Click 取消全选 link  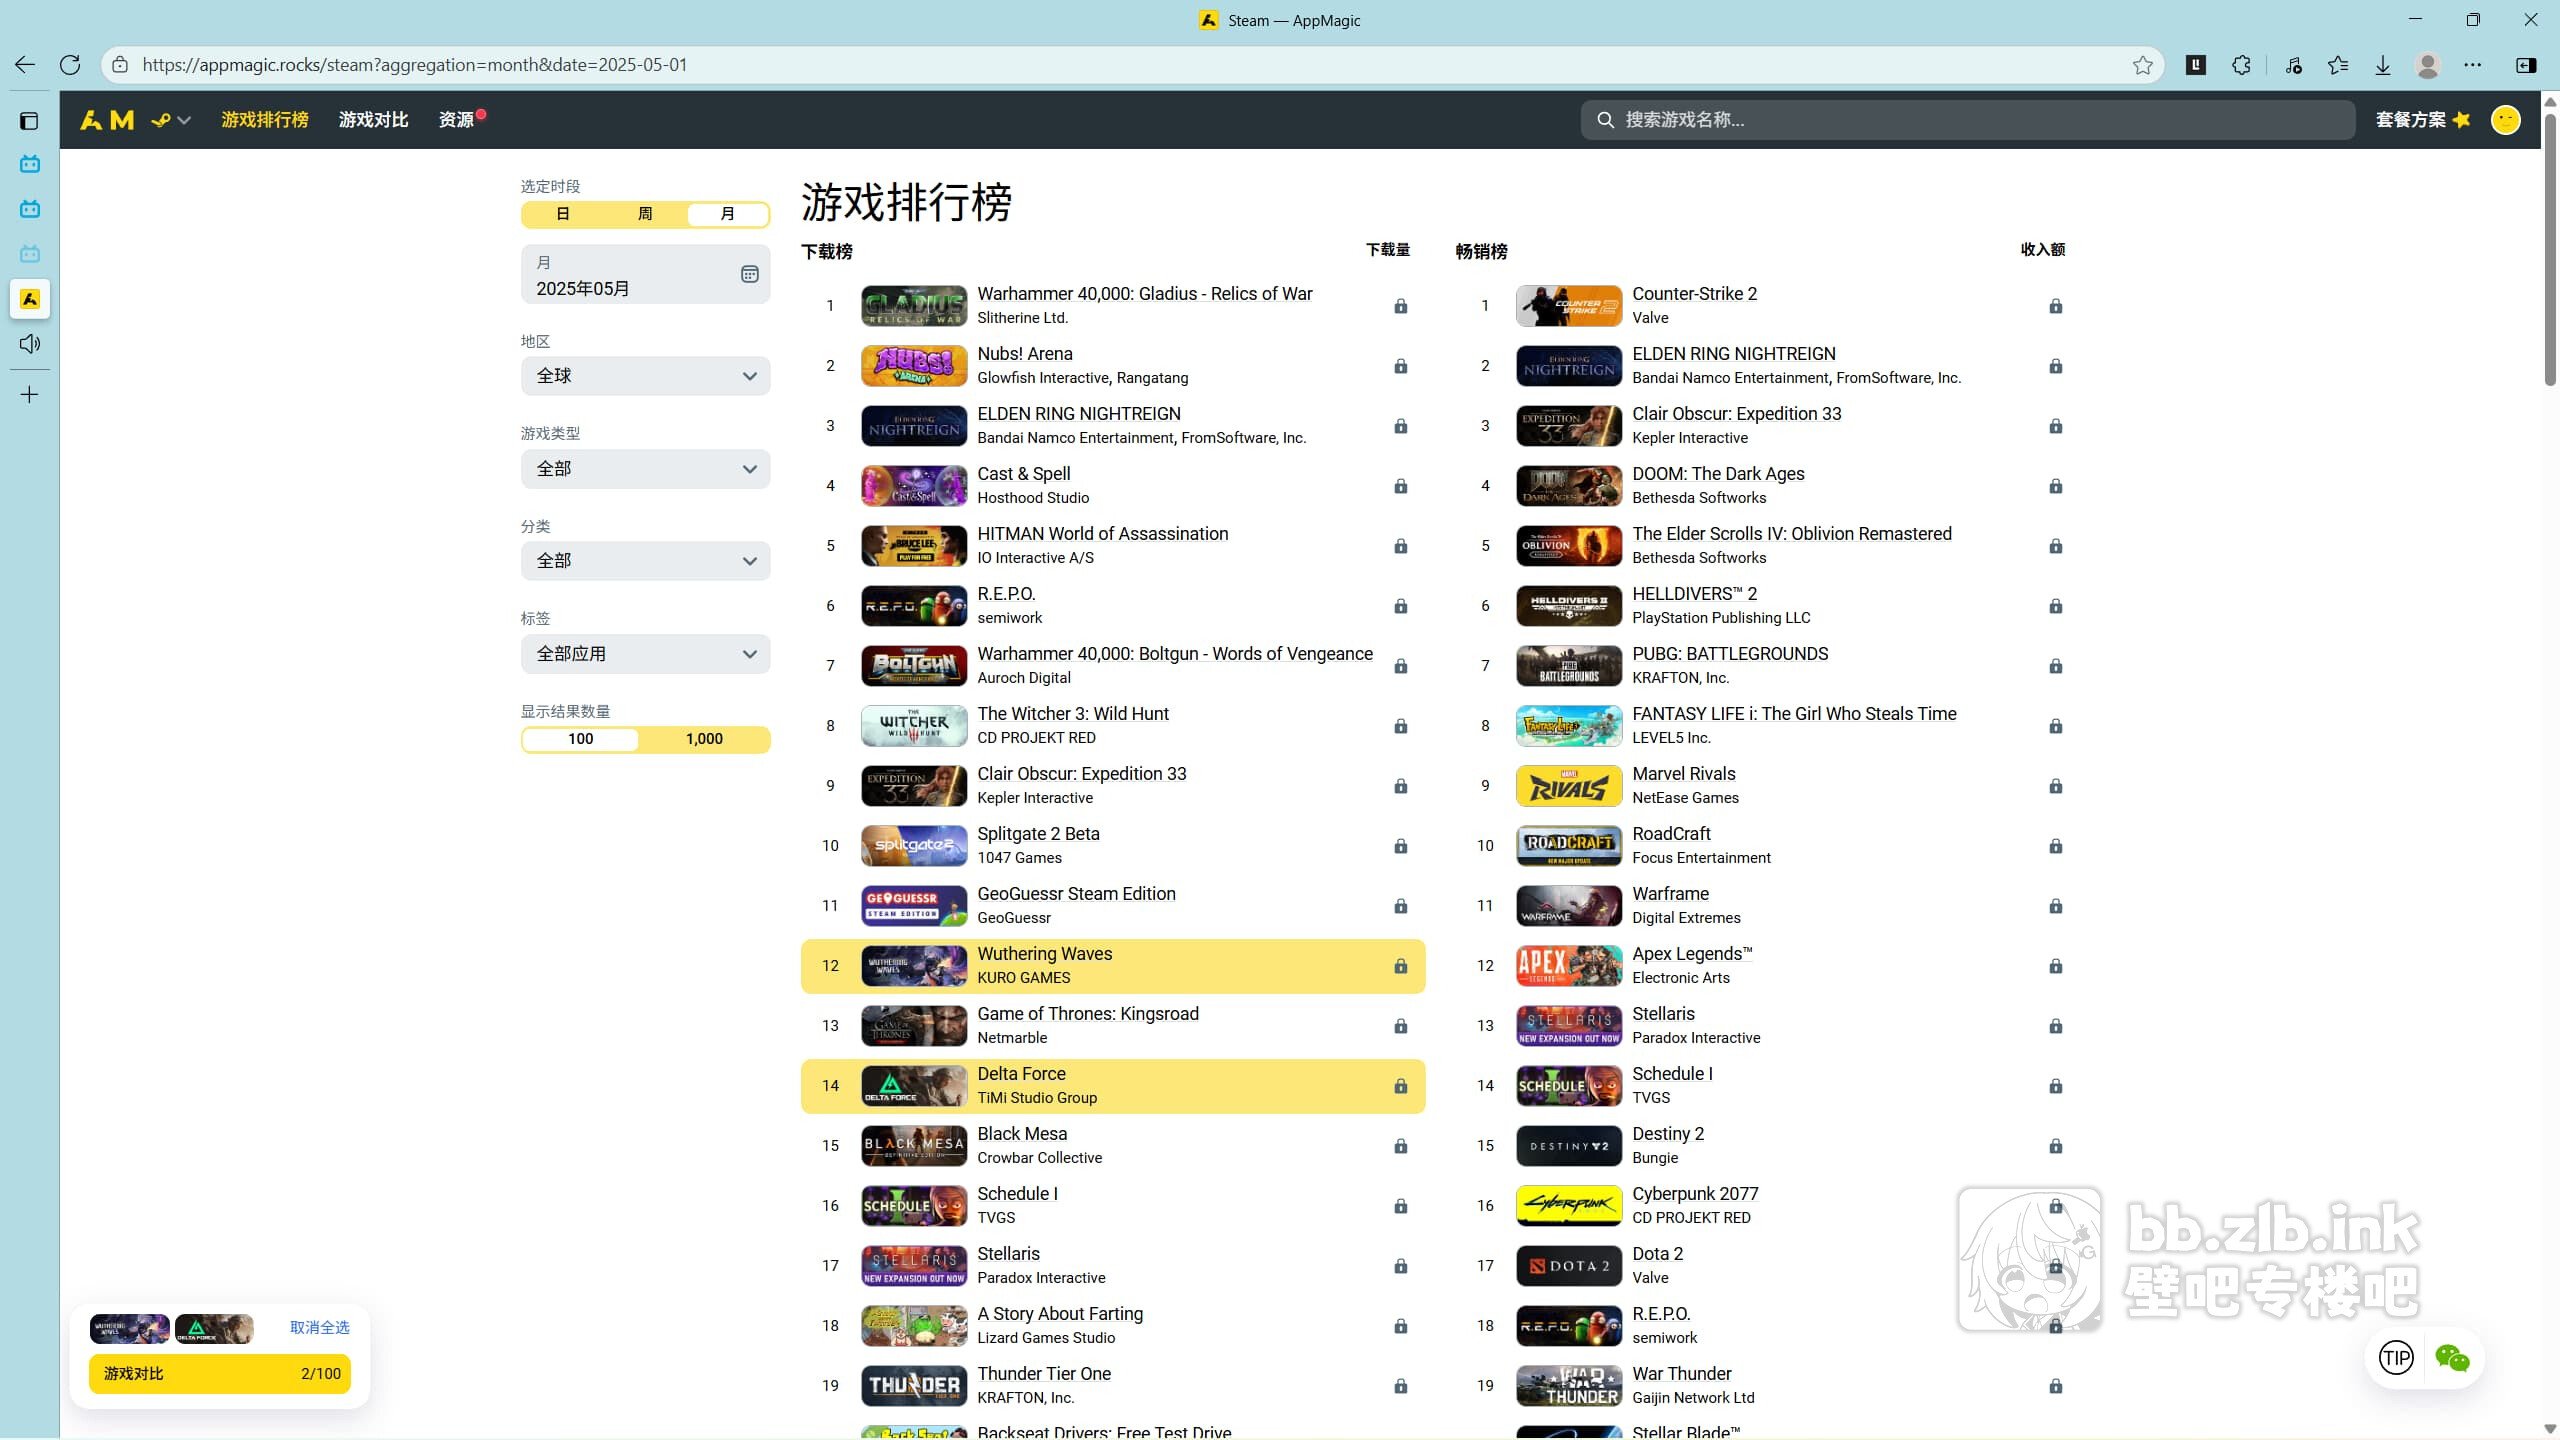click(319, 1328)
